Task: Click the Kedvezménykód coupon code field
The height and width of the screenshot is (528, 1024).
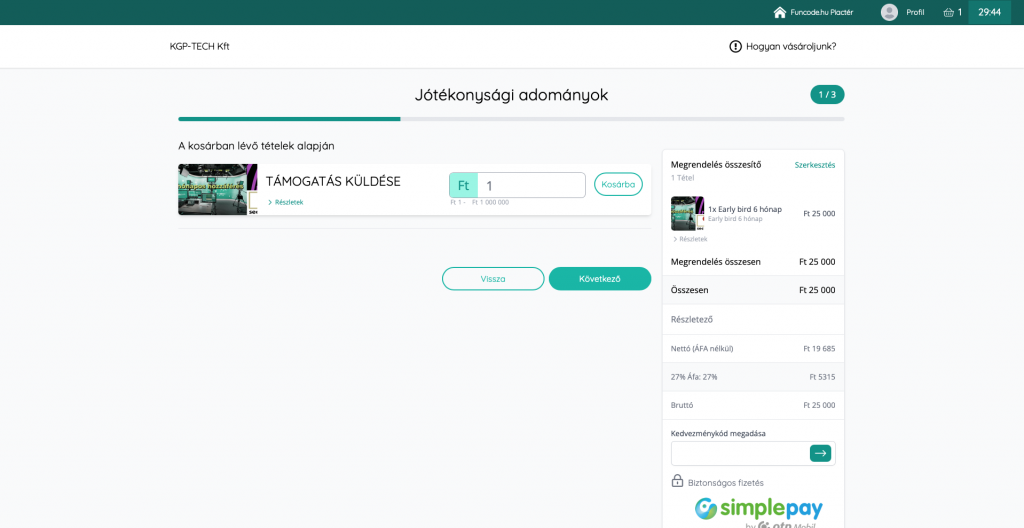Action: [738, 453]
